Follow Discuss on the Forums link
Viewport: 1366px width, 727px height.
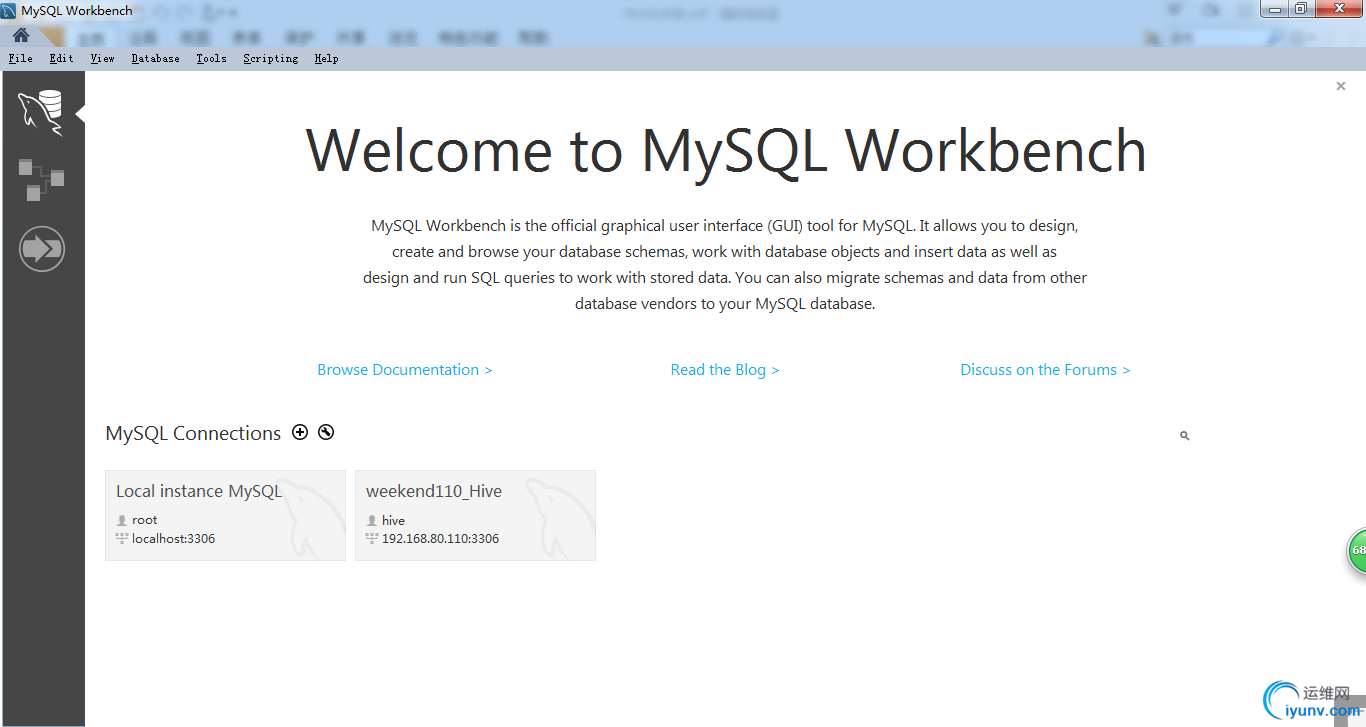[1045, 370]
